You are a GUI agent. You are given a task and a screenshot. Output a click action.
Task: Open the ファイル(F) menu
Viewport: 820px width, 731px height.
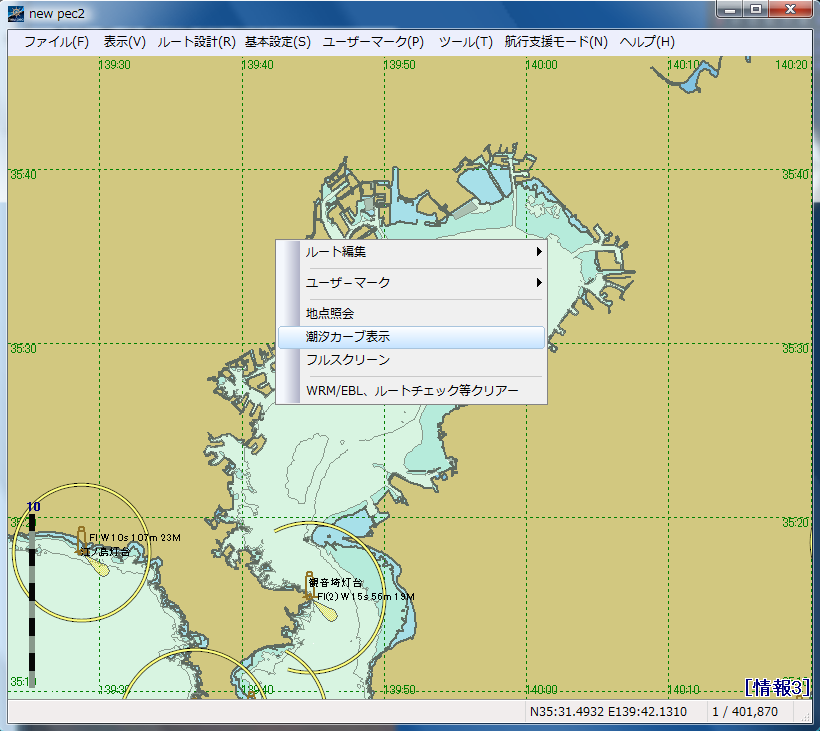(56, 42)
